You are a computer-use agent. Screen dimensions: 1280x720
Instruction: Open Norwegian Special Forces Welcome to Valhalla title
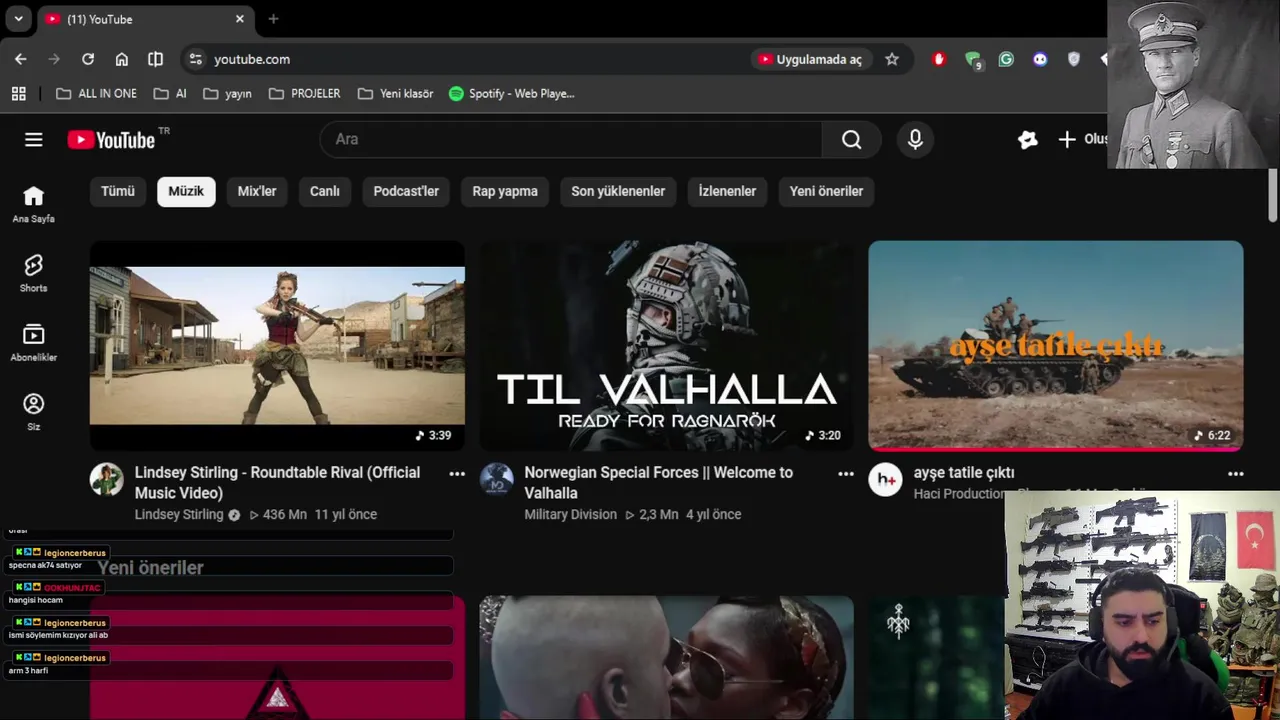(658, 483)
